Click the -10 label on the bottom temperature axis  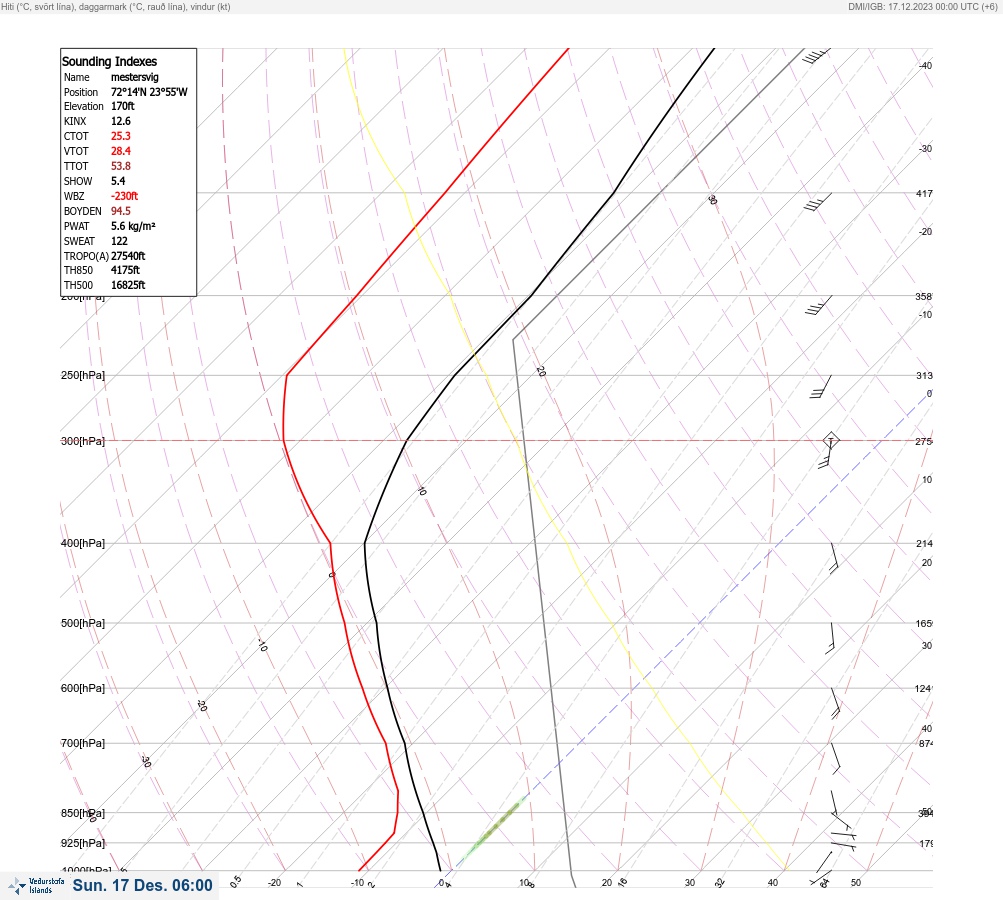(358, 883)
